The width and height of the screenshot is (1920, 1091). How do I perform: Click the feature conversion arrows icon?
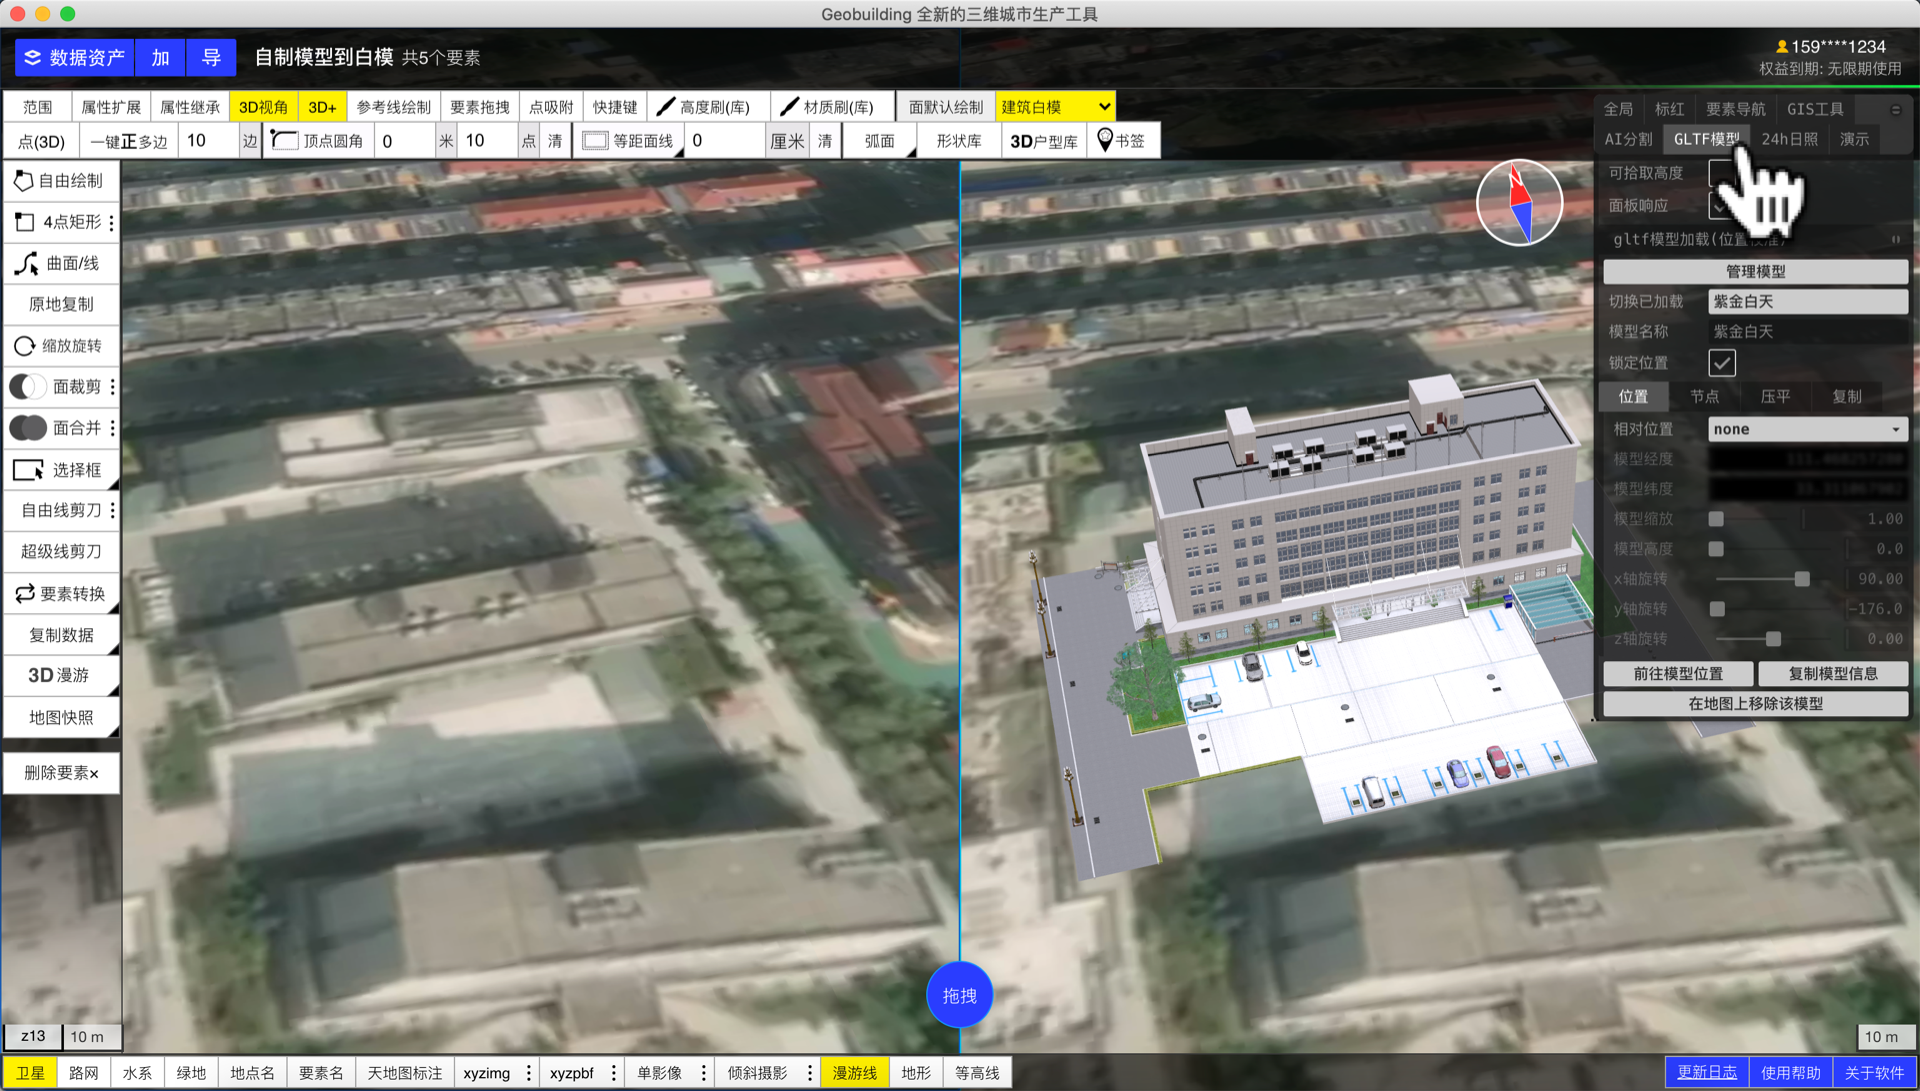[x=24, y=594]
